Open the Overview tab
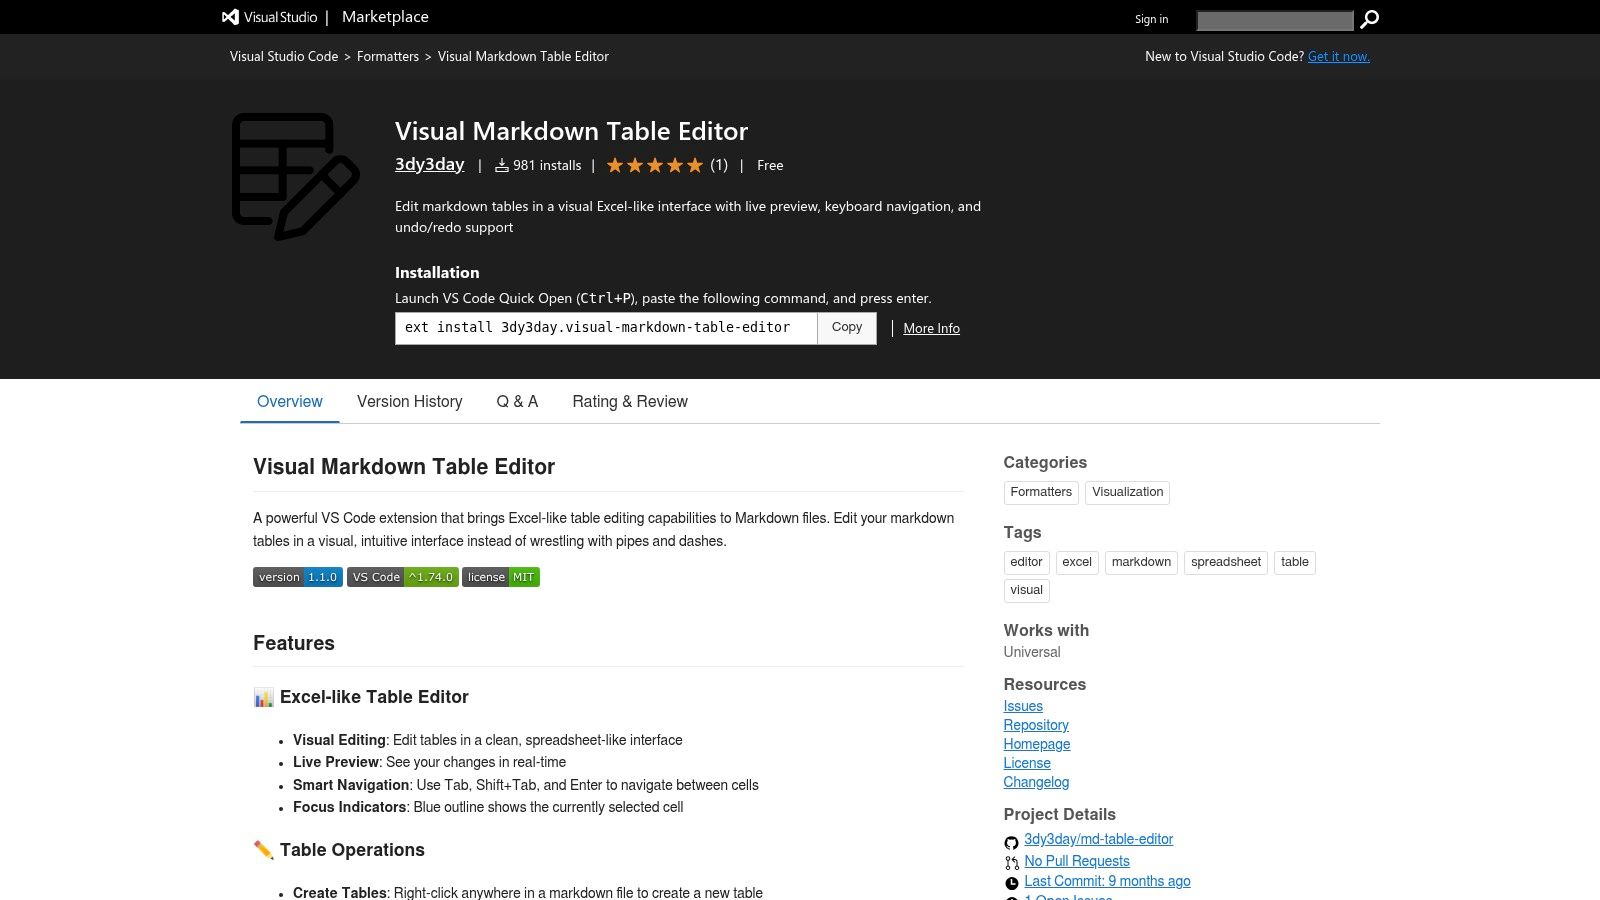Viewport: 1600px width, 900px height. tap(290, 401)
